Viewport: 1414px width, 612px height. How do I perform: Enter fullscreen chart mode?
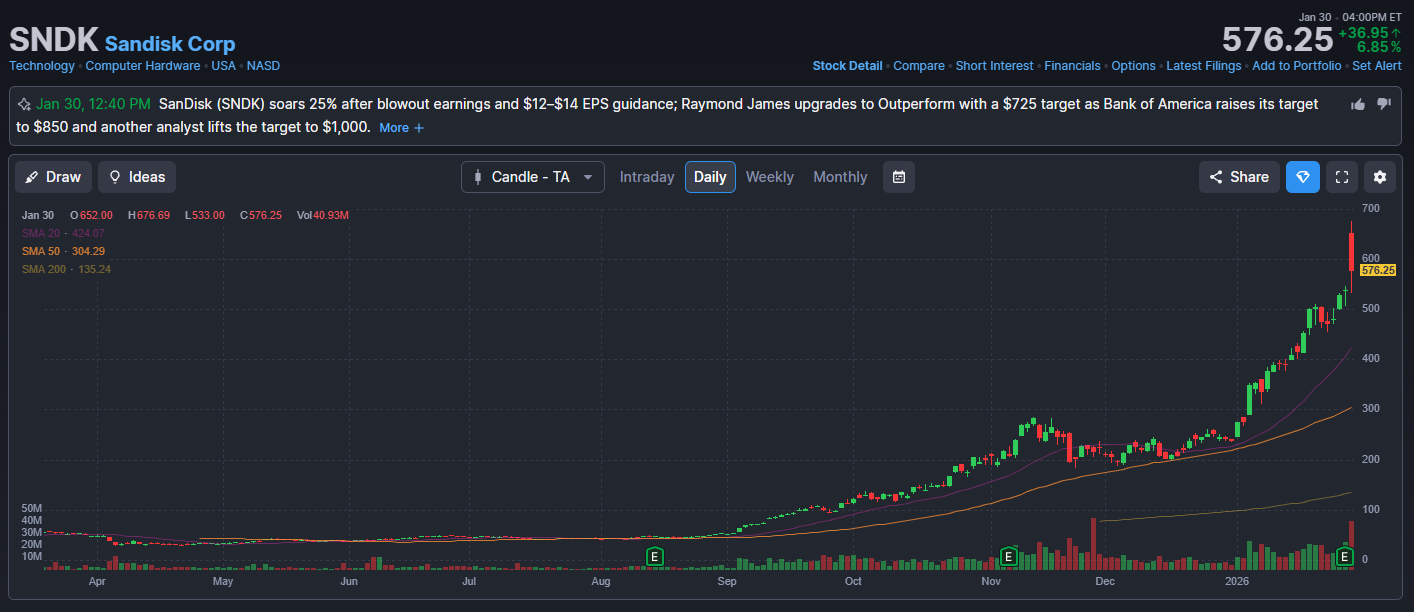point(1343,177)
